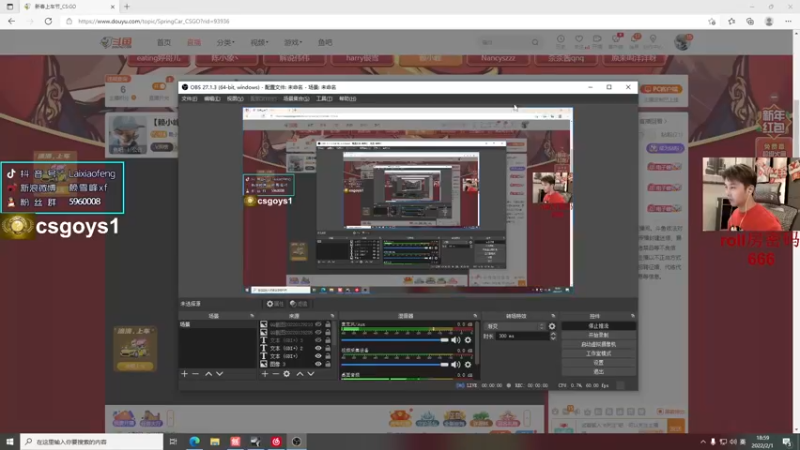
Task: Go to Douyu 首页 home link
Action: tap(164, 42)
